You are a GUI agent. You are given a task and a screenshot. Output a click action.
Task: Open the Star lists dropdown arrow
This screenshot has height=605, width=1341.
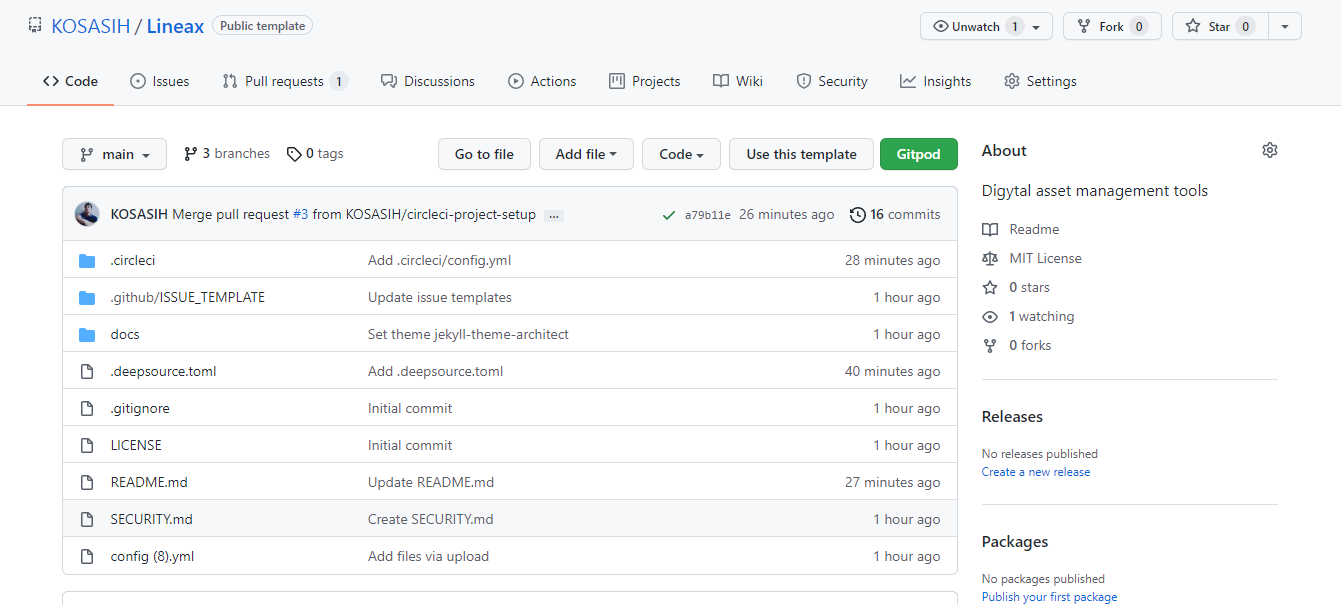pos(1285,27)
